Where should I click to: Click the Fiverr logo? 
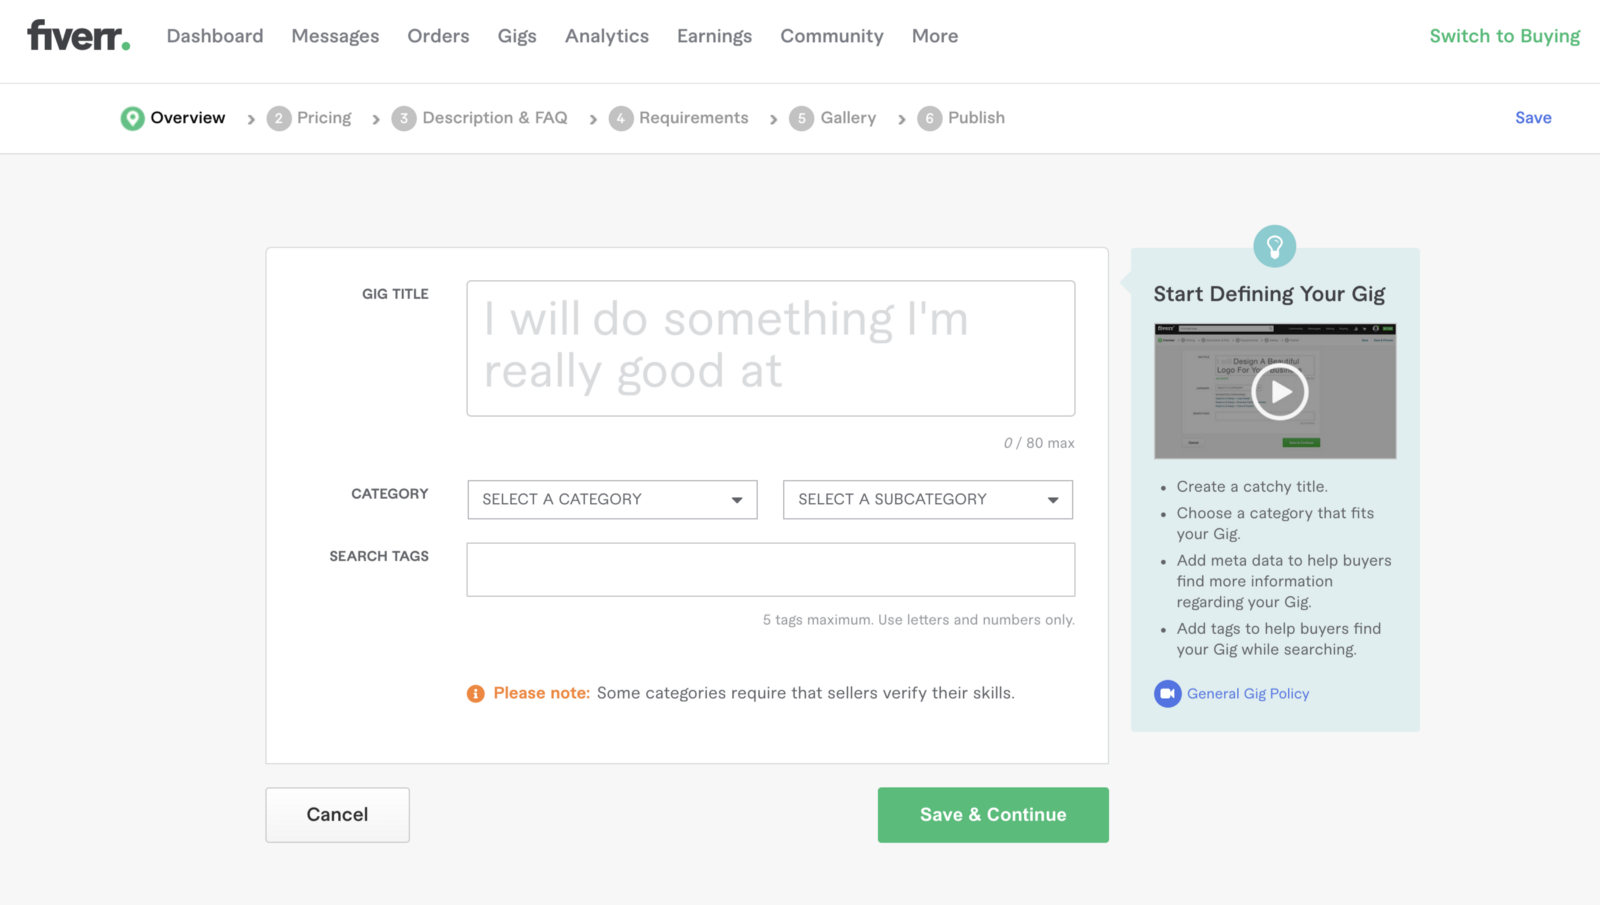coord(78,36)
